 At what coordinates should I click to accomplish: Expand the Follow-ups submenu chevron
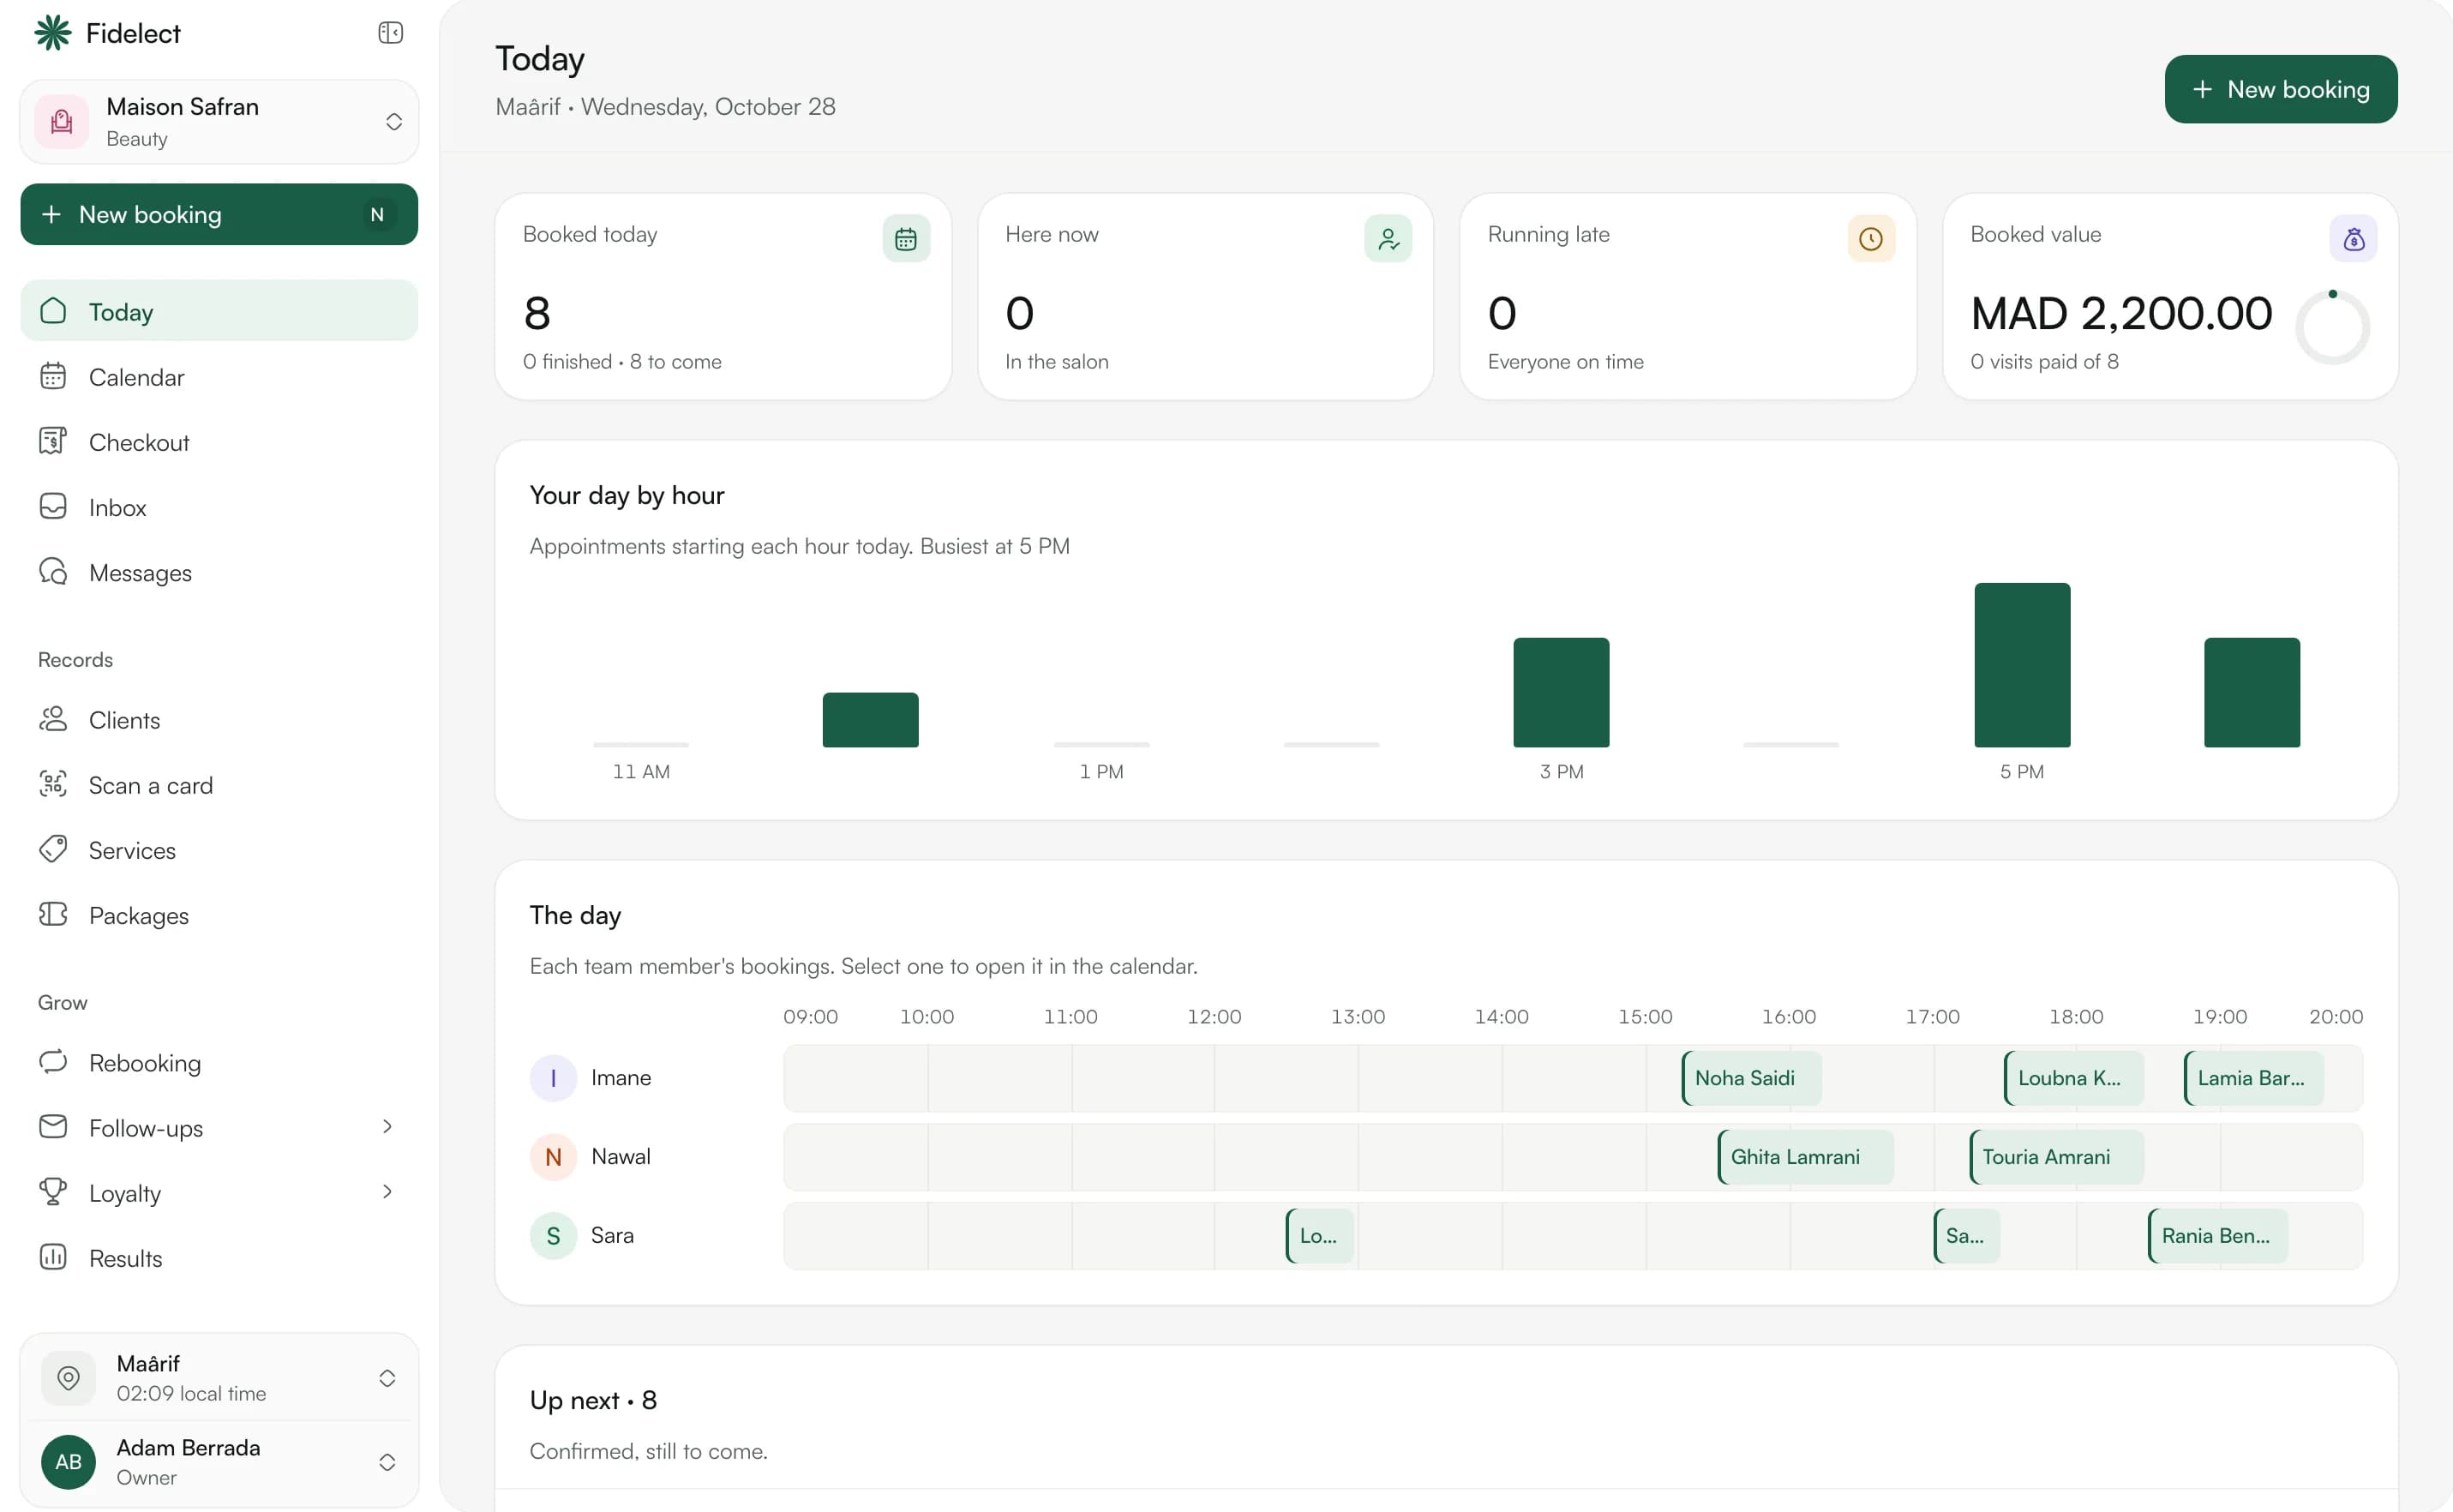click(387, 1127)
